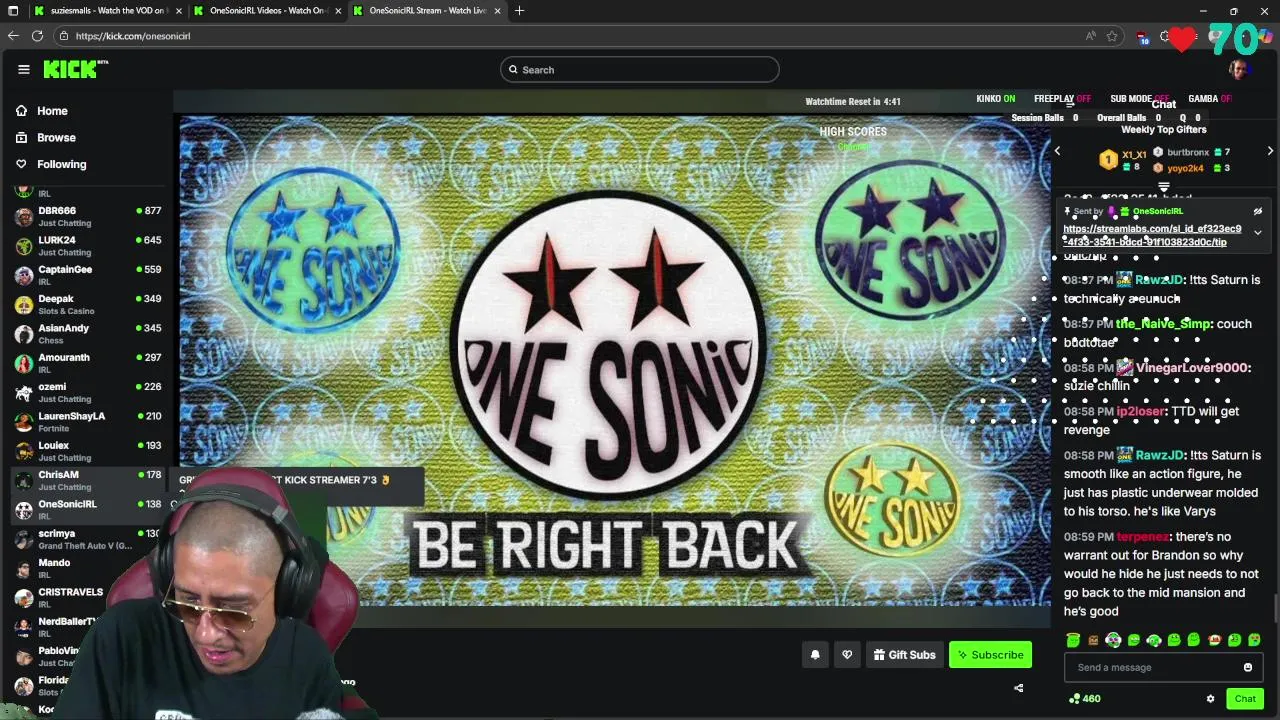Click ozemi avatar icon in sidebar
Image resolution: width=1280 pixels, height=720 pixels.
tap(24, 392)
